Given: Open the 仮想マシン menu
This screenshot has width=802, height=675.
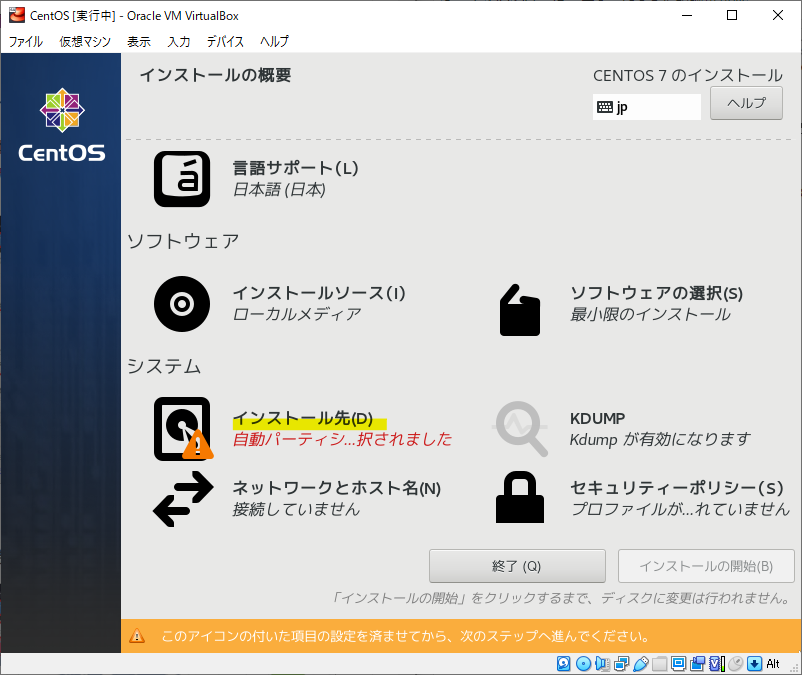Looking at the screenshot, I should click(x=85, y=42).
